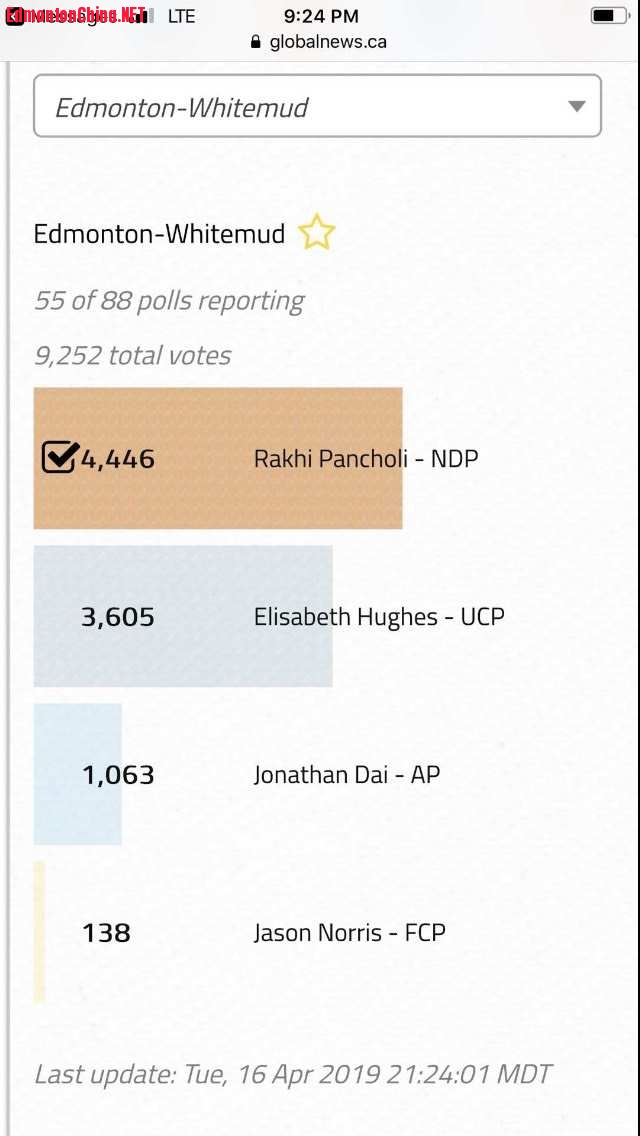
Task: Click the Jason Norris - FCP name label
Action: (x=349, y=932)
